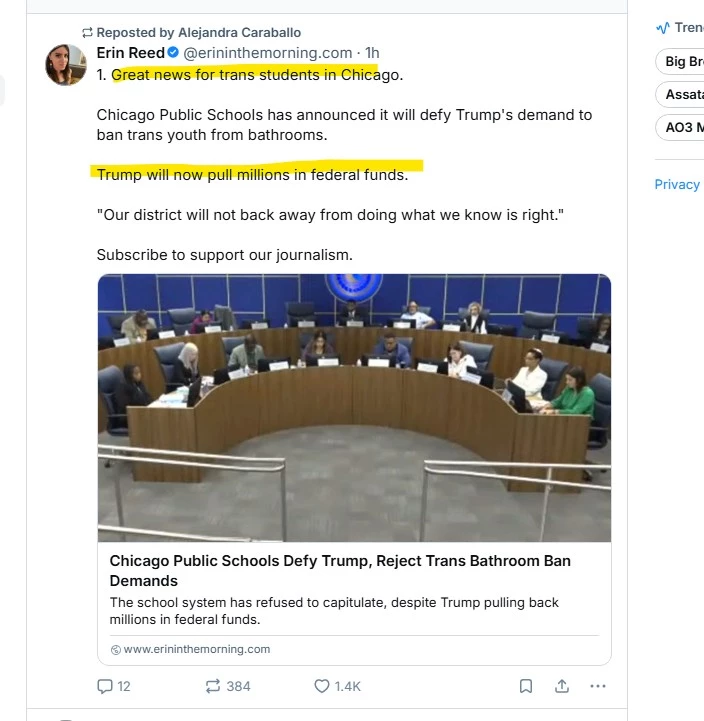This screenshot has height=721, width=704.
Task: Bookmark this post
Action: (x=526, y=686)
